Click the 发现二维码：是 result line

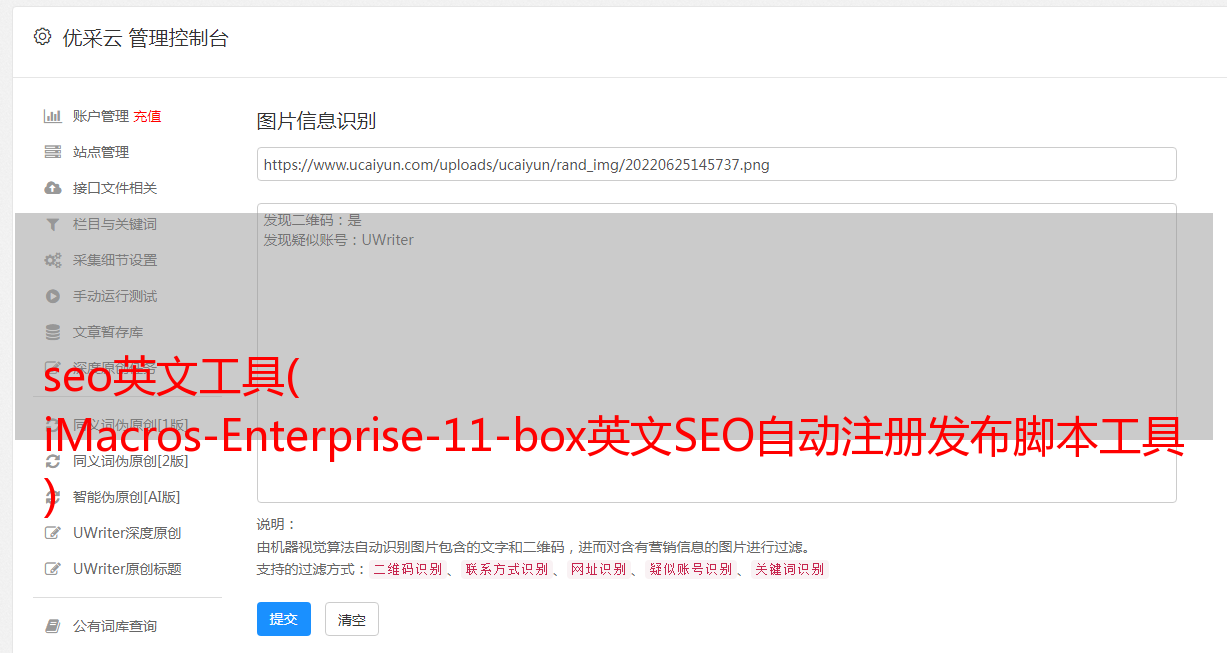coord(312,220)
